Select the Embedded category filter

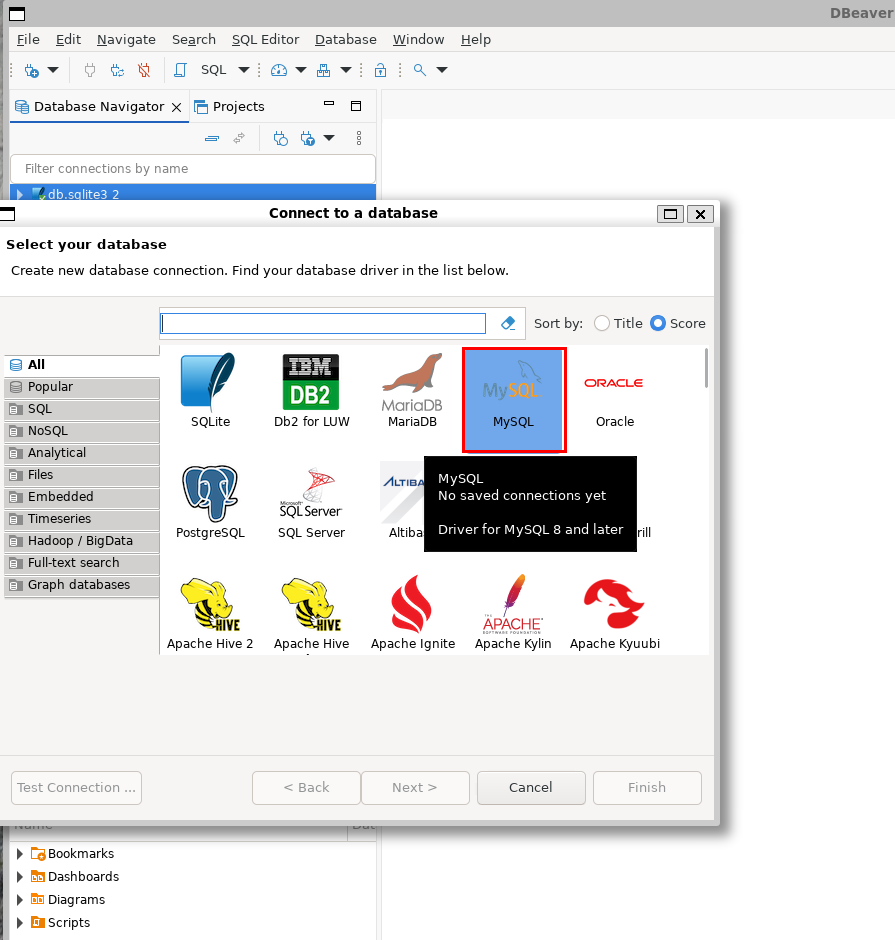click(x=82, y=497)
